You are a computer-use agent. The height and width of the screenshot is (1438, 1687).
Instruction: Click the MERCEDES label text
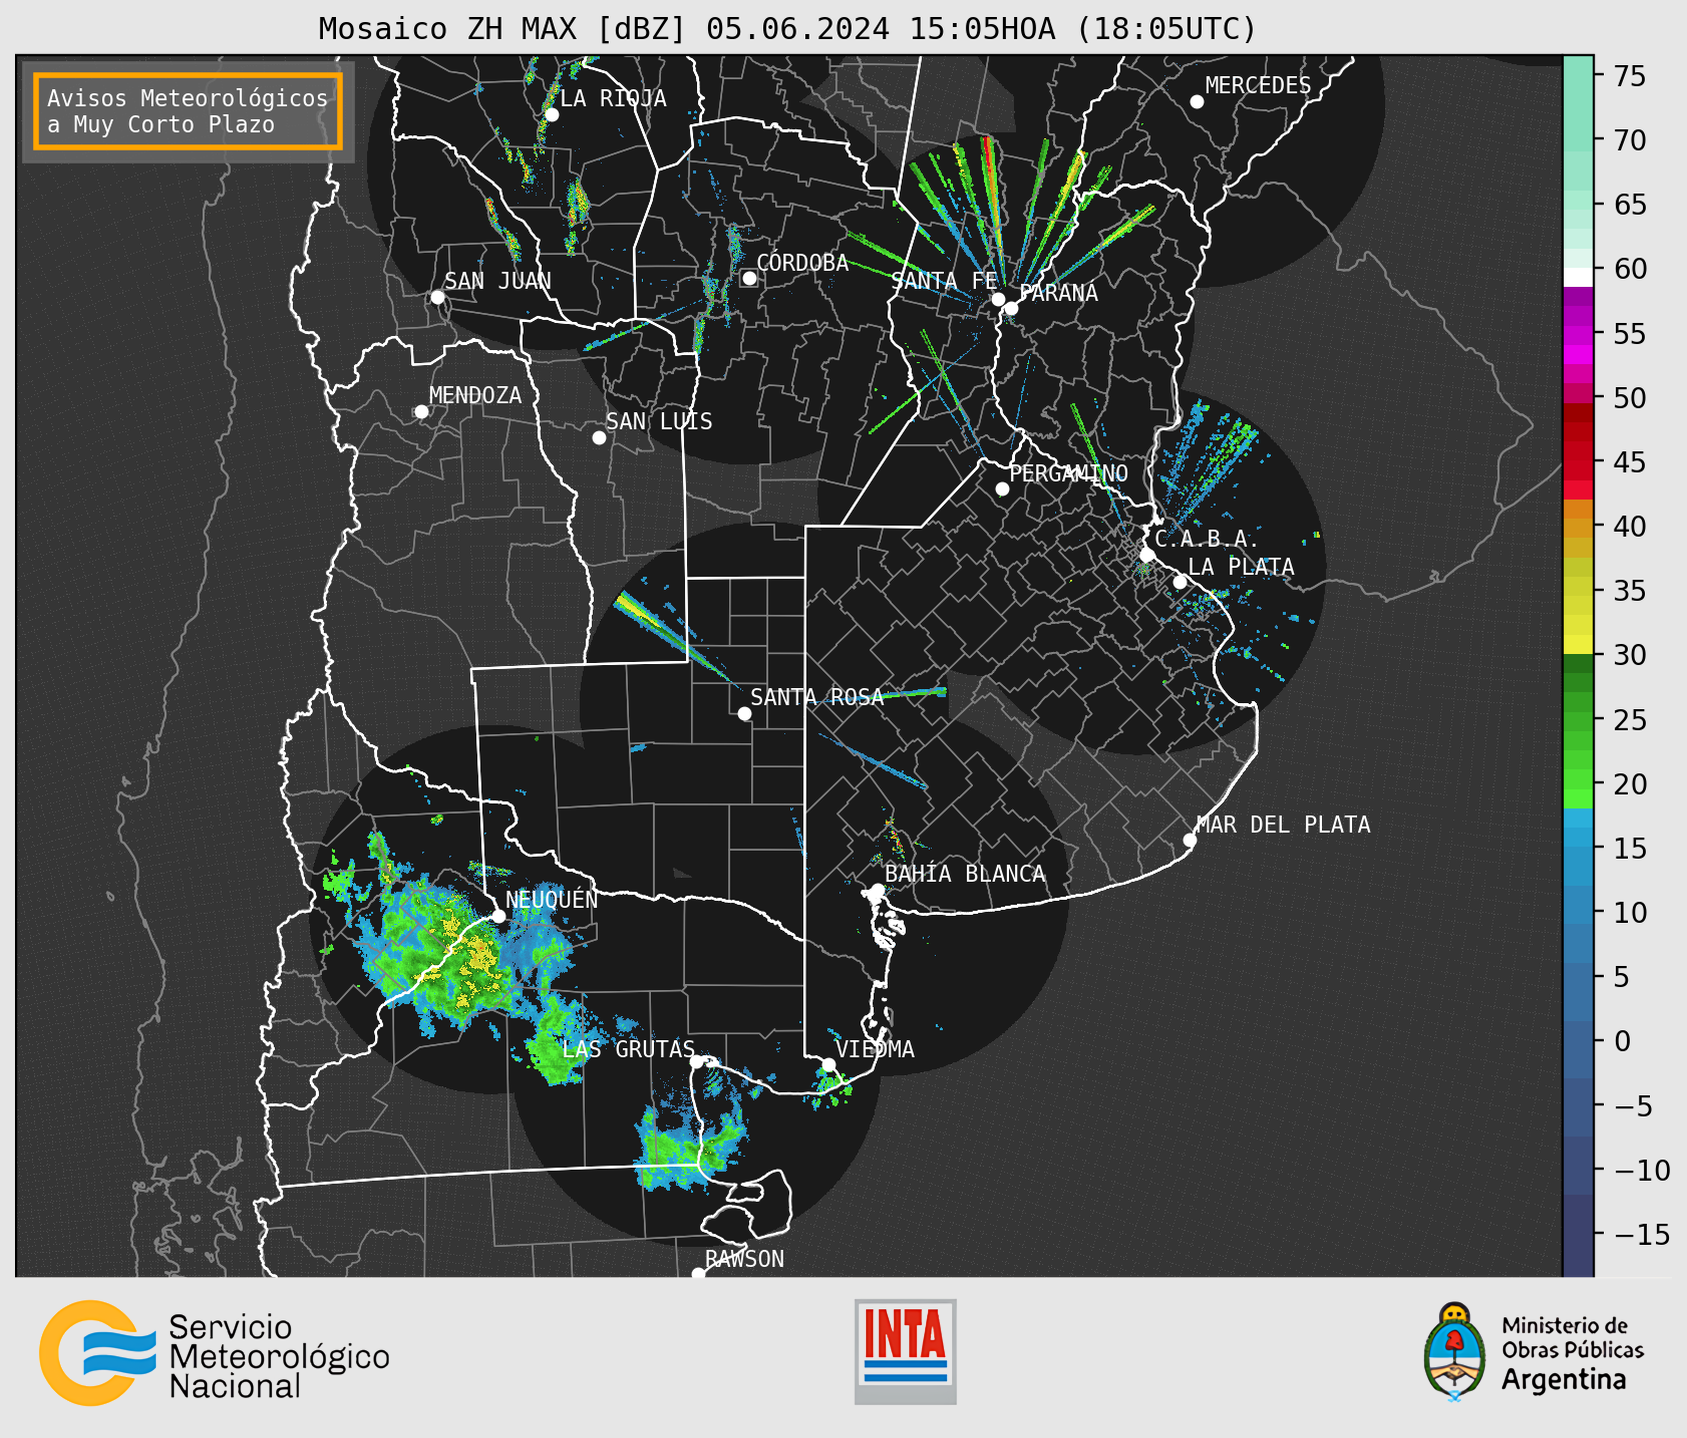(1258, 86)
